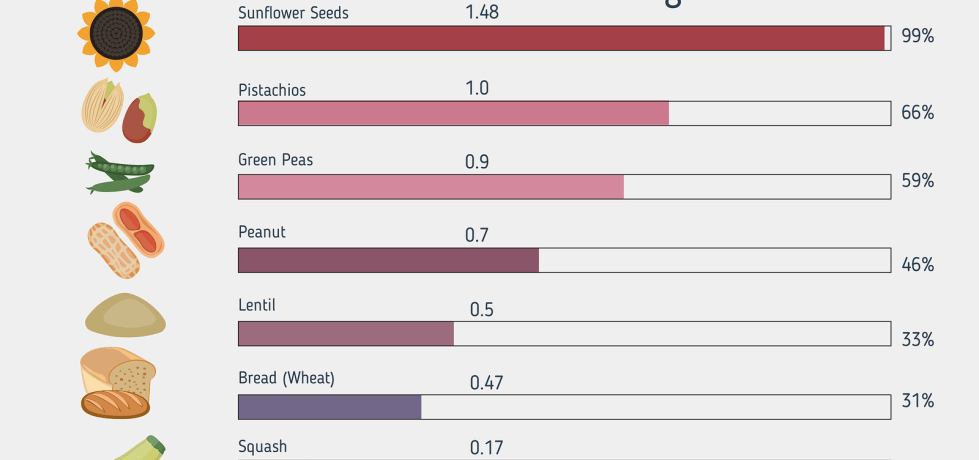
Task: Click the green pea pods icon
Action: (119, 173)
